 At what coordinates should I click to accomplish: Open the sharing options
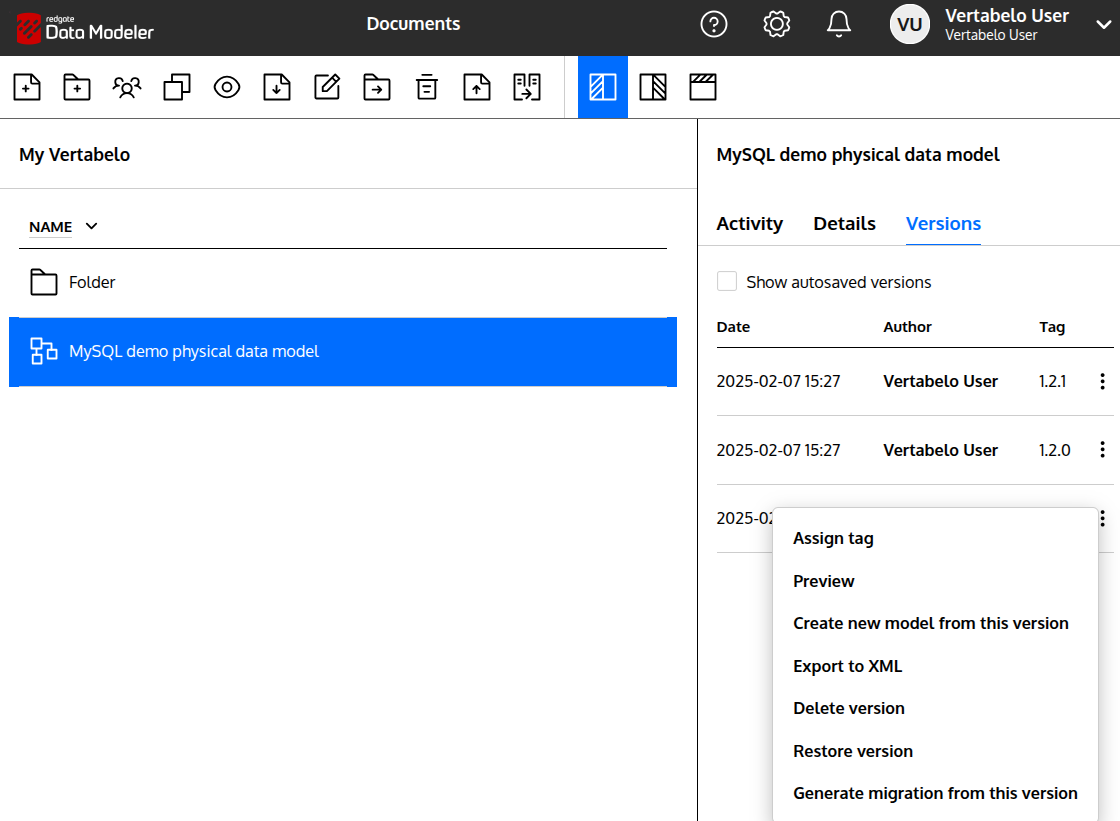click(x=127, y=87)
